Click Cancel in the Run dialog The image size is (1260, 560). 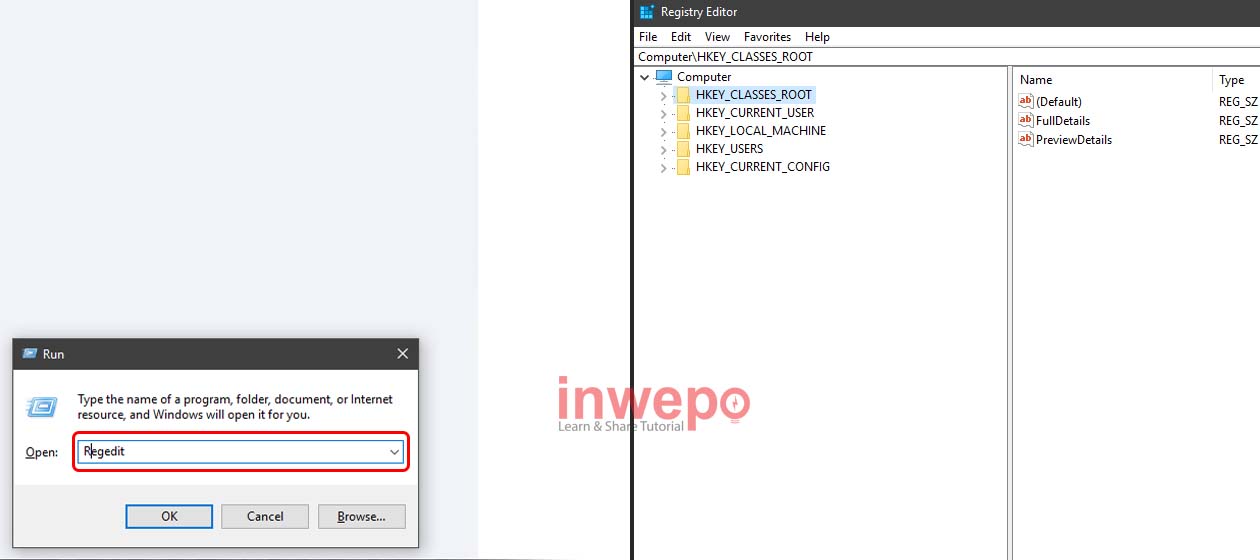[x=265, y=516]
